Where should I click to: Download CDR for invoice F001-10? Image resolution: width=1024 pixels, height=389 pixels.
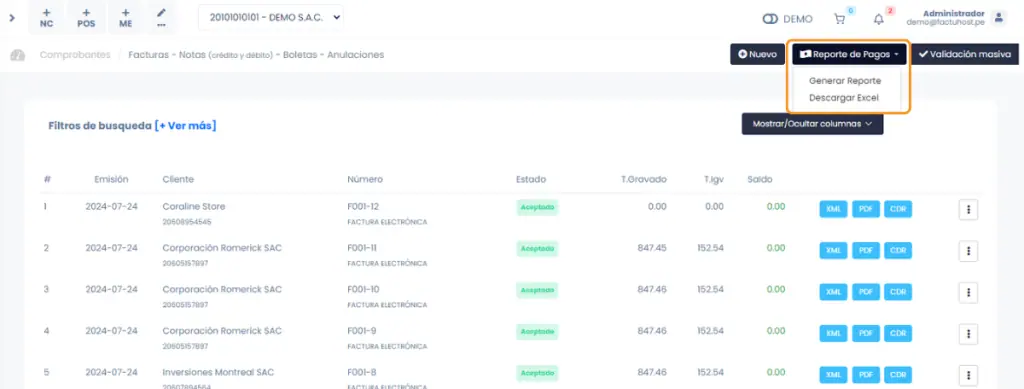(898, 292)
